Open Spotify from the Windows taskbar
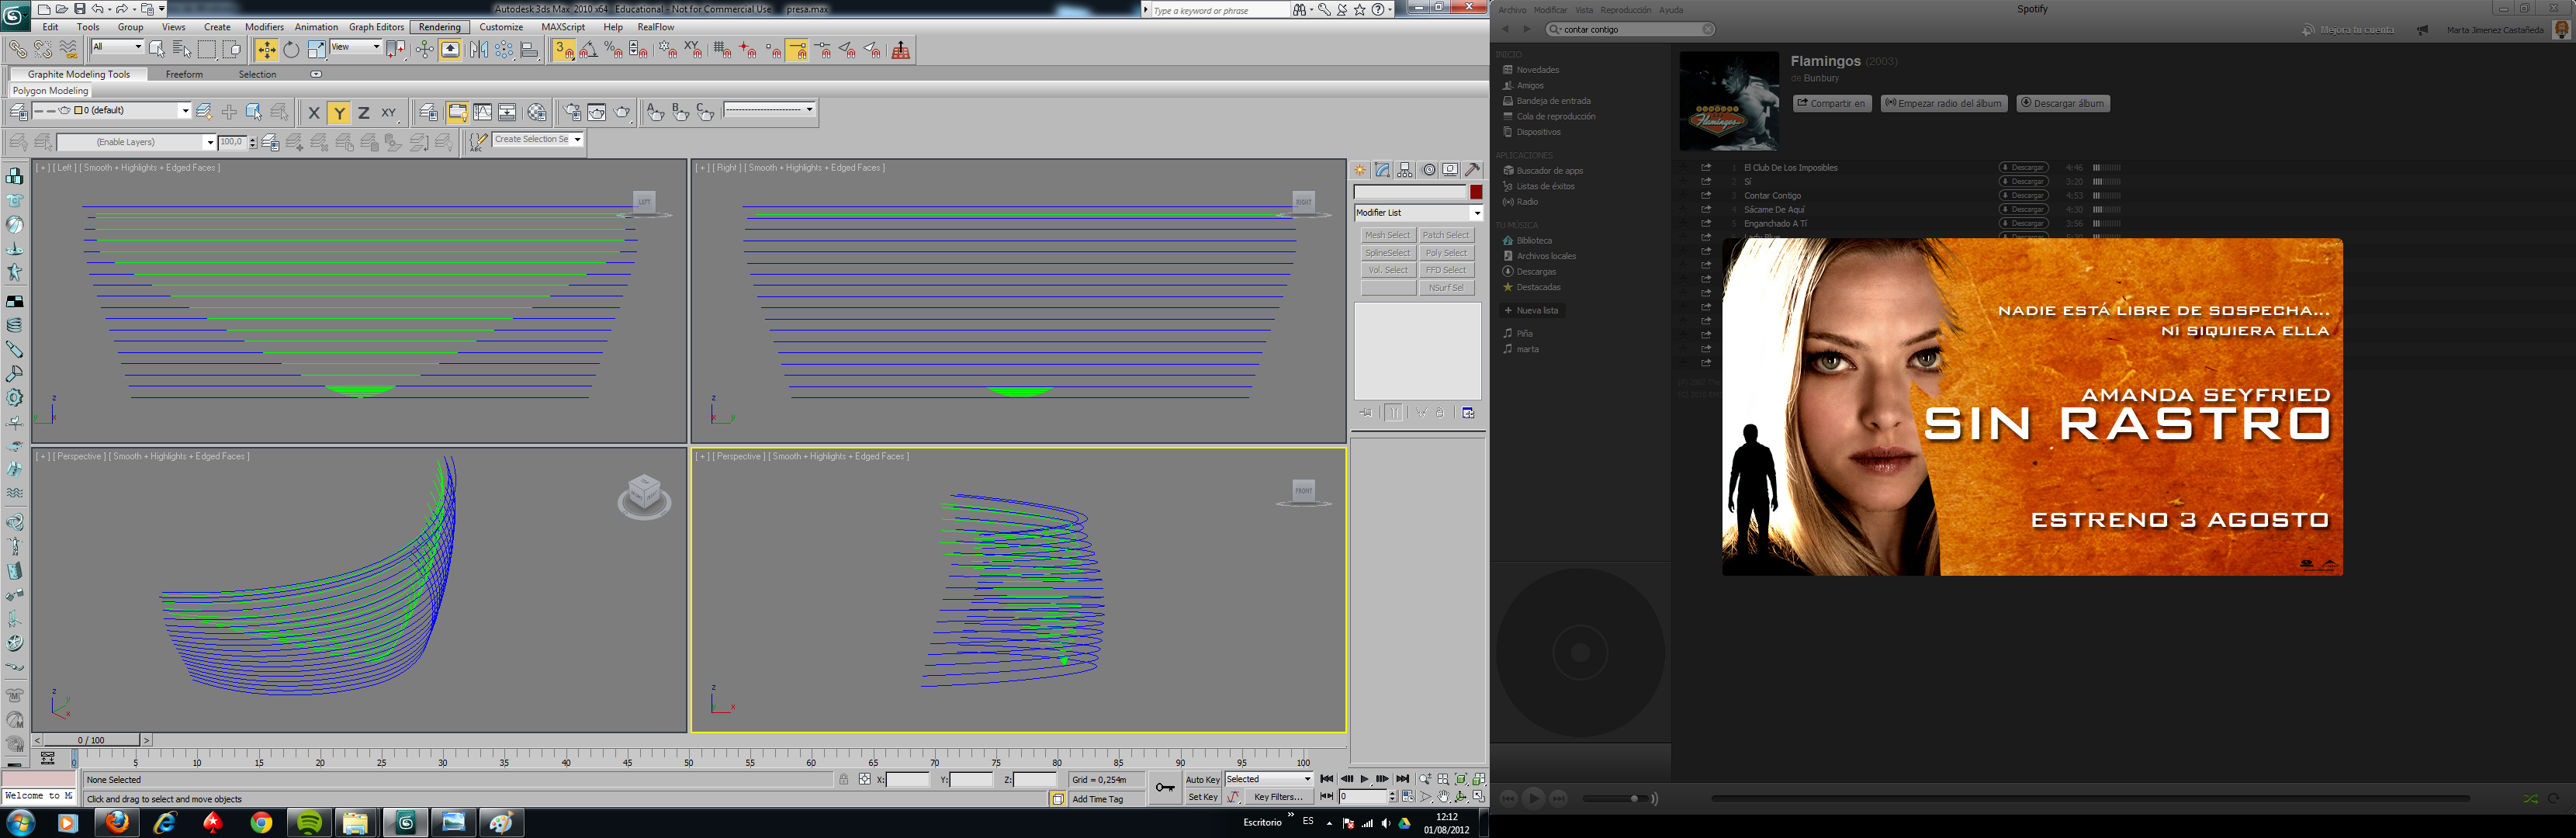 (310, 822)
